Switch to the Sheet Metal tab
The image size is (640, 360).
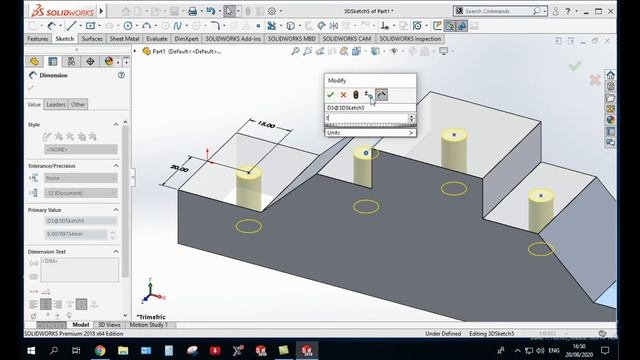coord(124,39)
